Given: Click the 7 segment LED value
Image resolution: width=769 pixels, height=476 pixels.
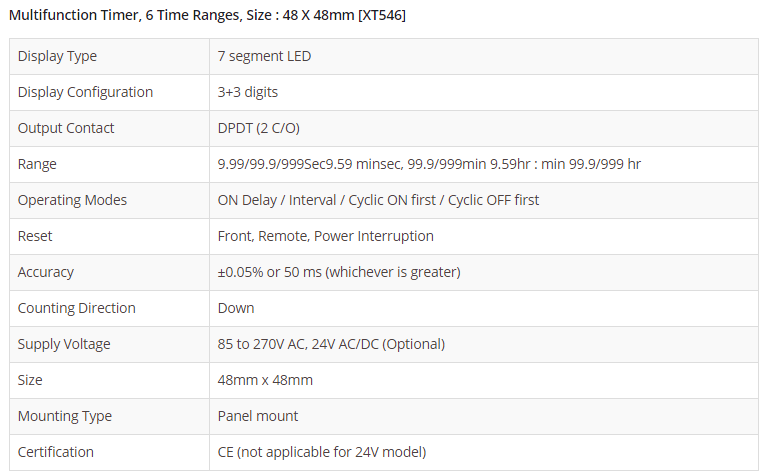Looking at the screenshot, I should 264,56.
